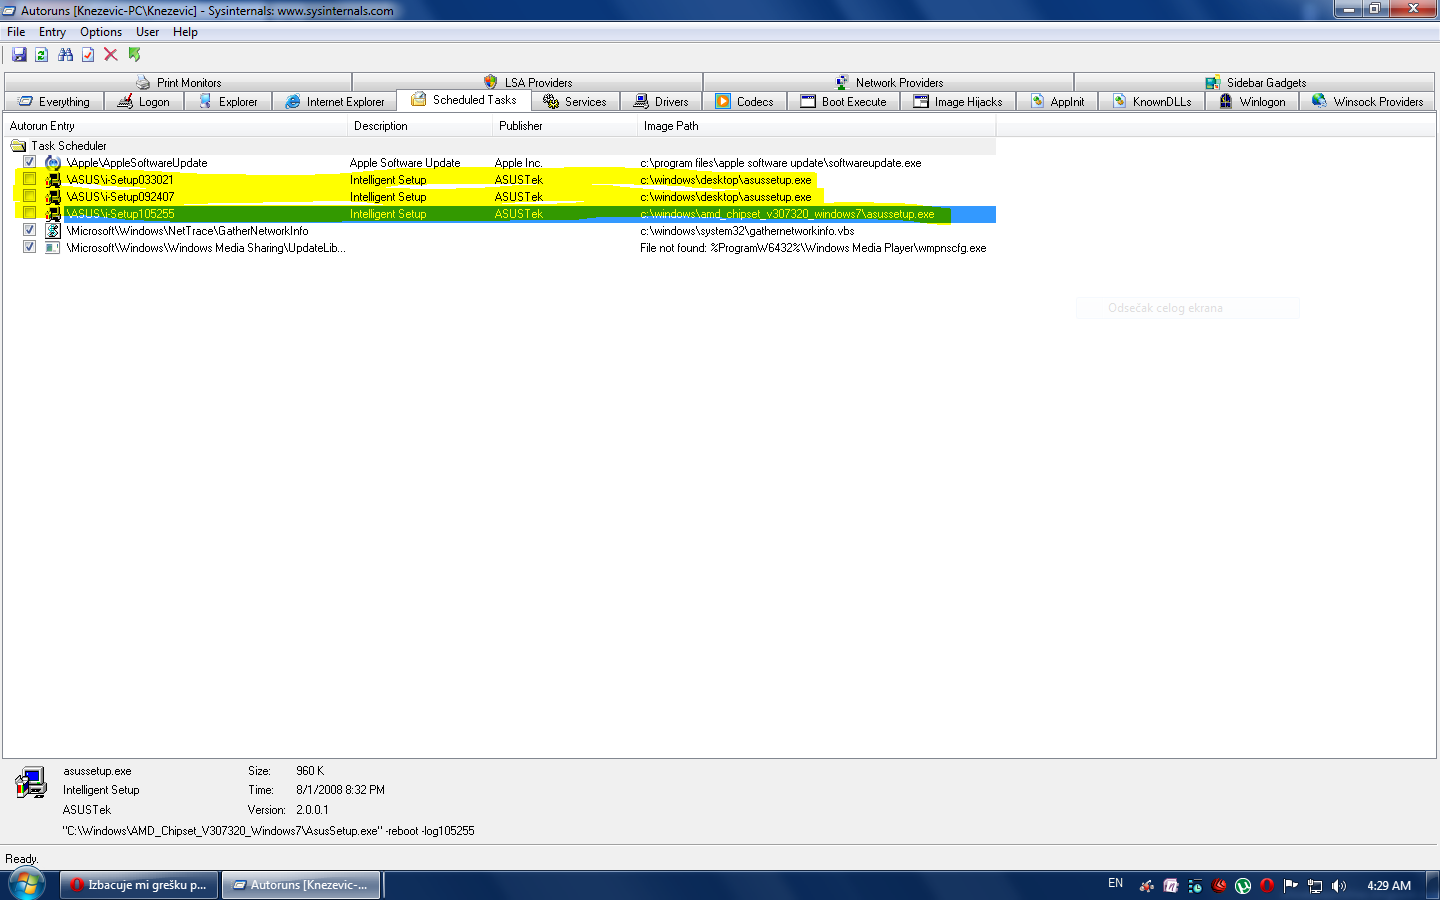
Task: Select the \Microsoft\Windows\NetTrace\GatherNetworkInfo row
Action: (x=500, y=231)
